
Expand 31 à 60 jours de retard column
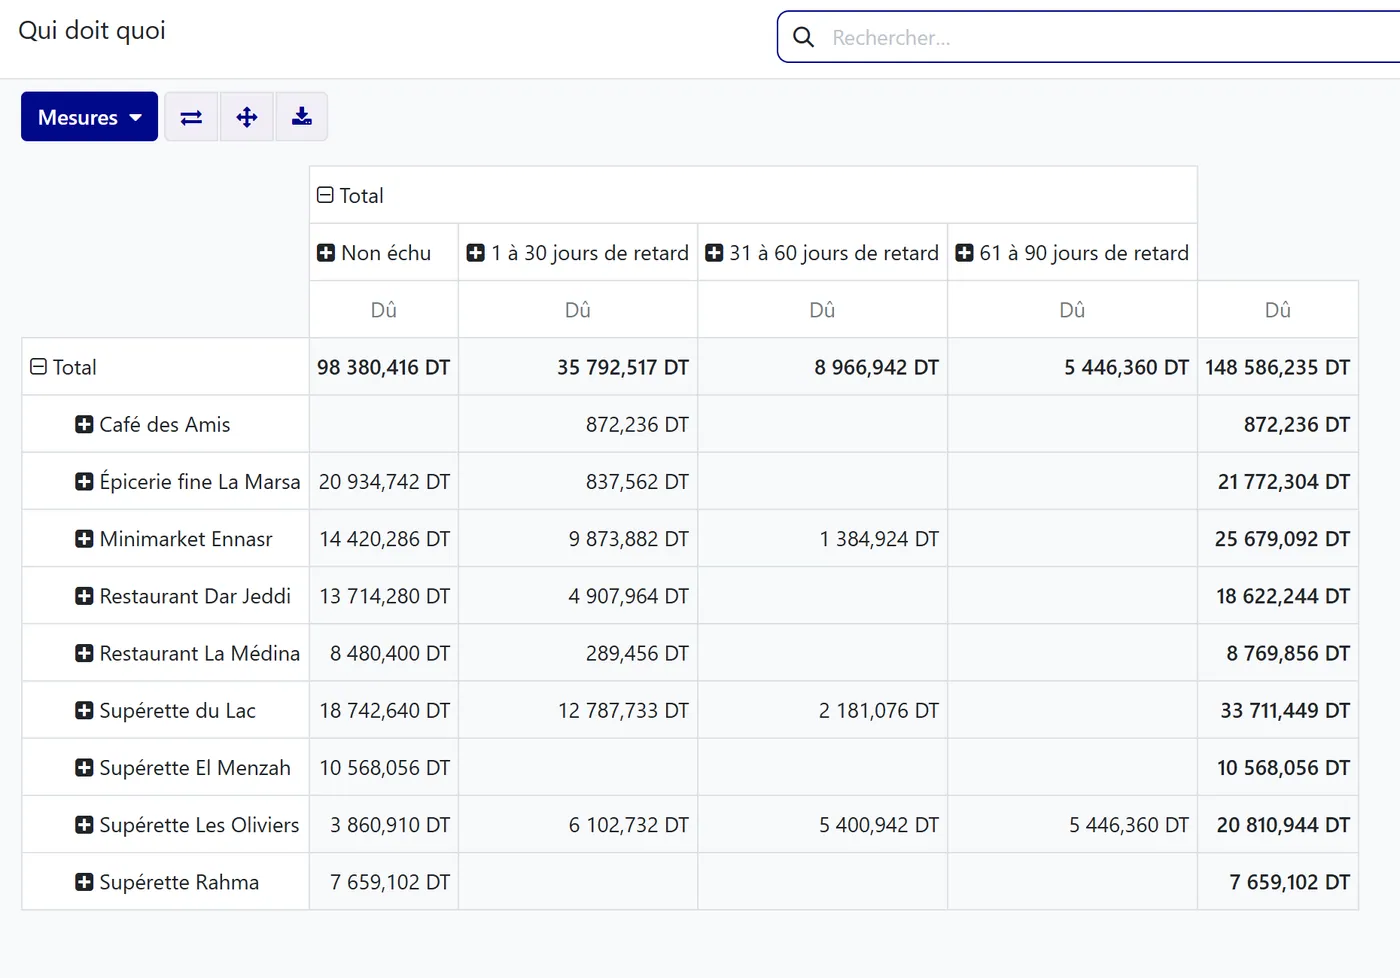pyautogui.click(x=822, y=253)
